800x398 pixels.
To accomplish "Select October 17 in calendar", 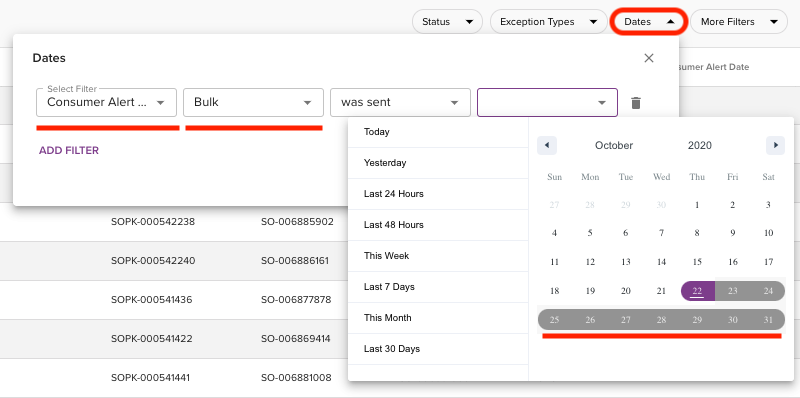I will [x=768, y=262].
